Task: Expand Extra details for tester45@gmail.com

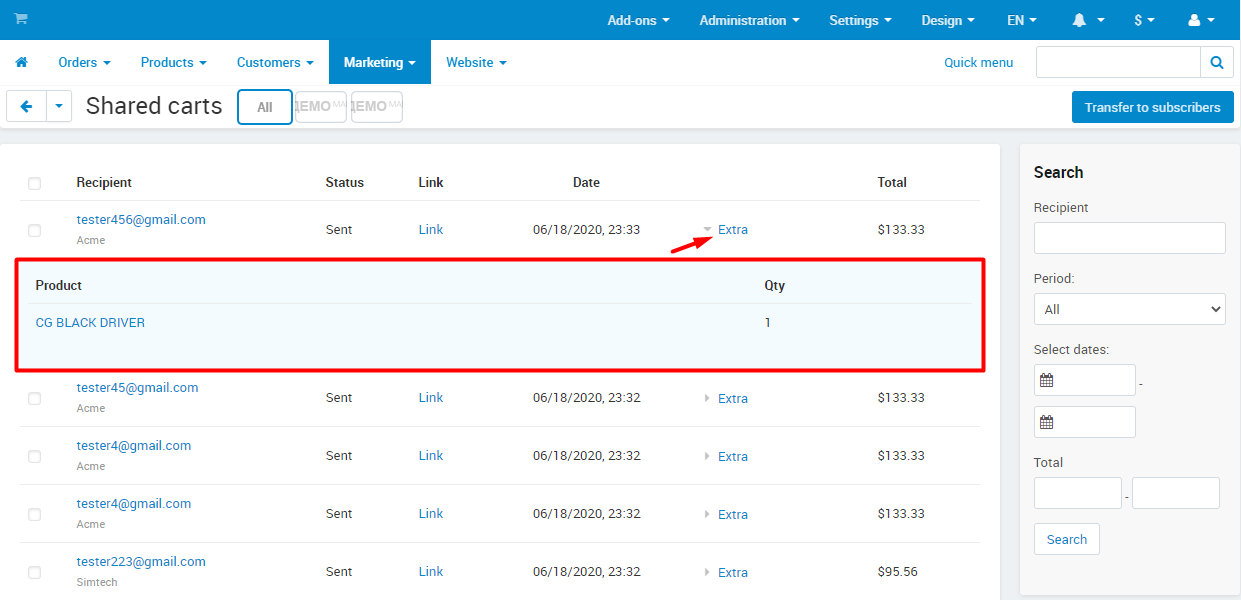Action: point(732,398)
